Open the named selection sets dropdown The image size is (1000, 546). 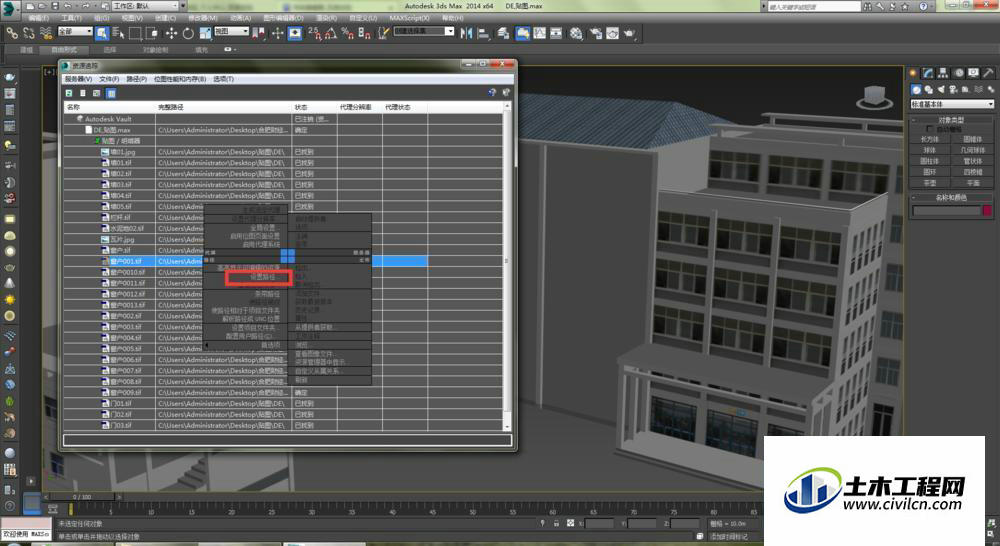[424, 31]
